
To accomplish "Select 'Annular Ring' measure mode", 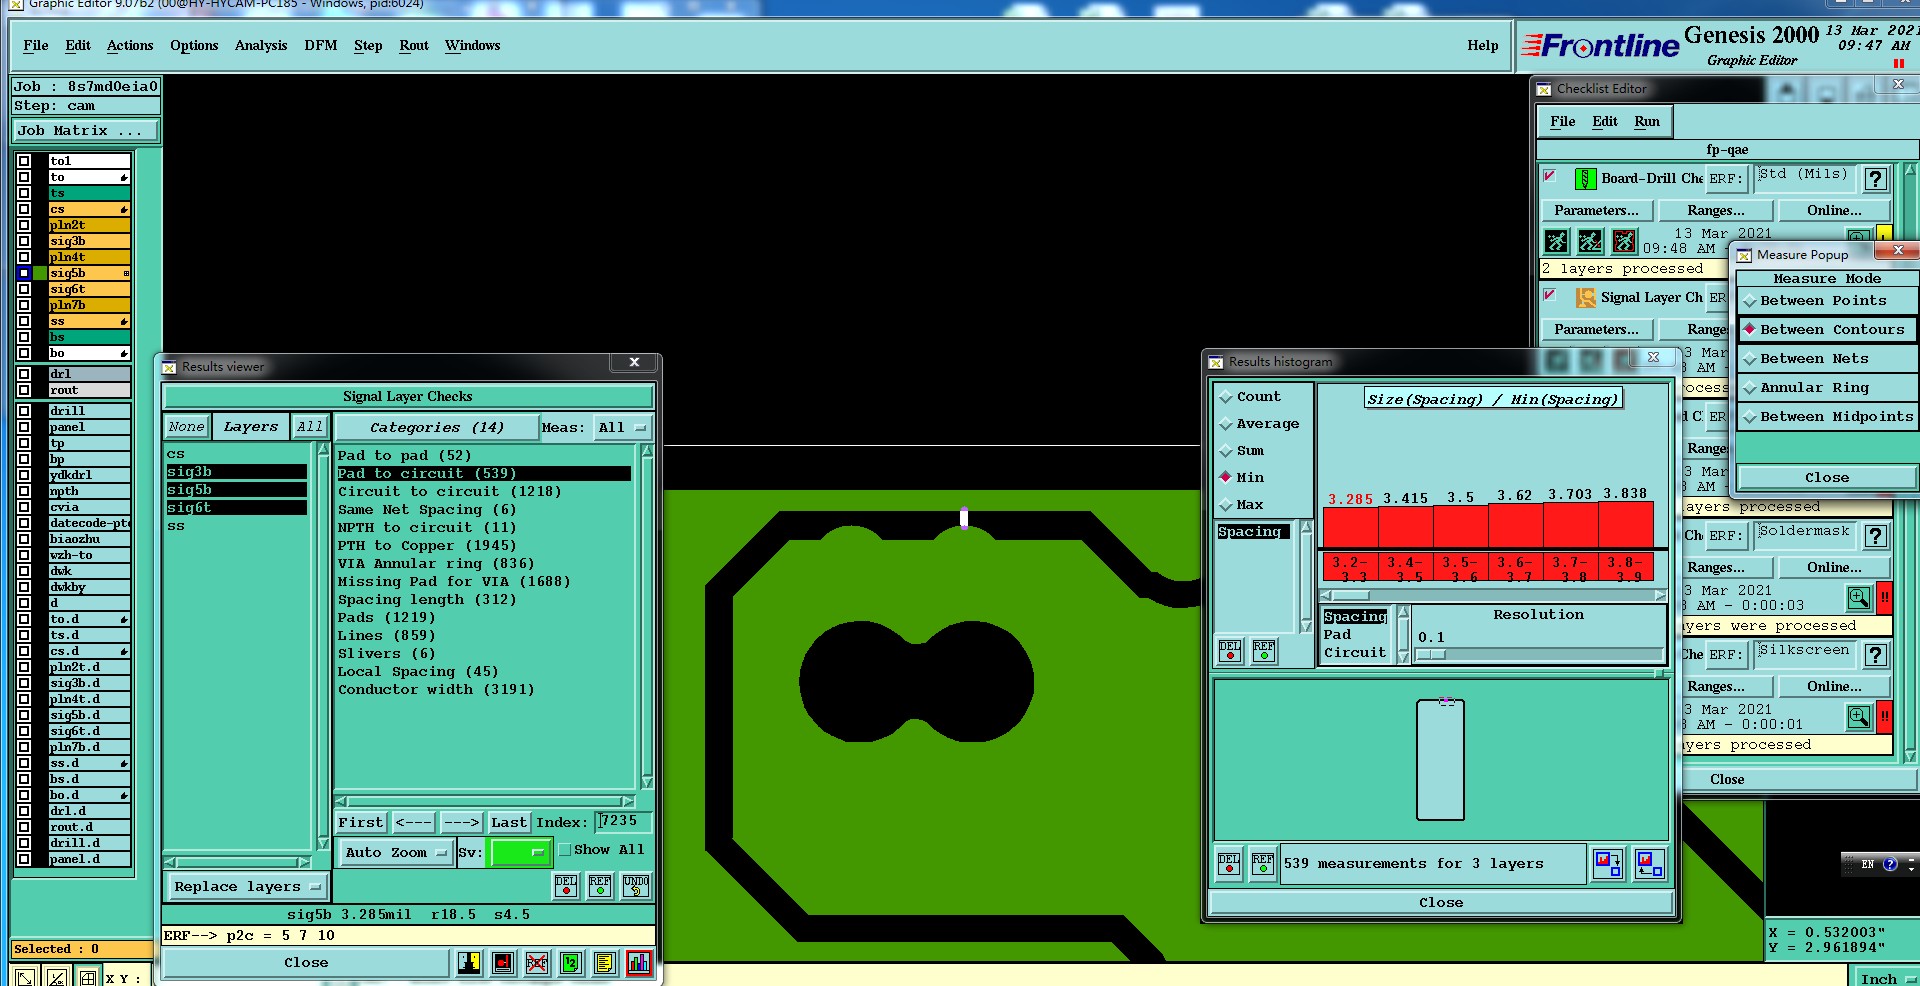I will click(1826, 388).
